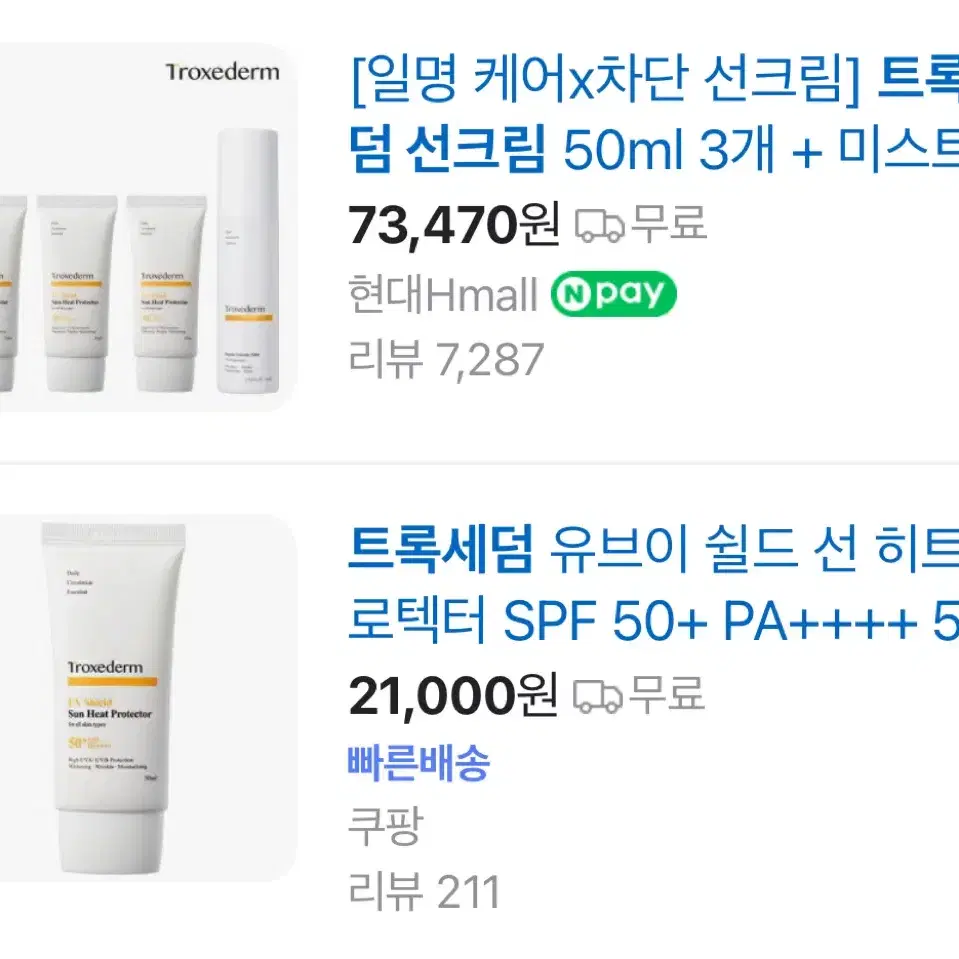959x959 pixels.
Task: Click the delivery truck icon next to 21,000원
Action: tap(598, 696)
